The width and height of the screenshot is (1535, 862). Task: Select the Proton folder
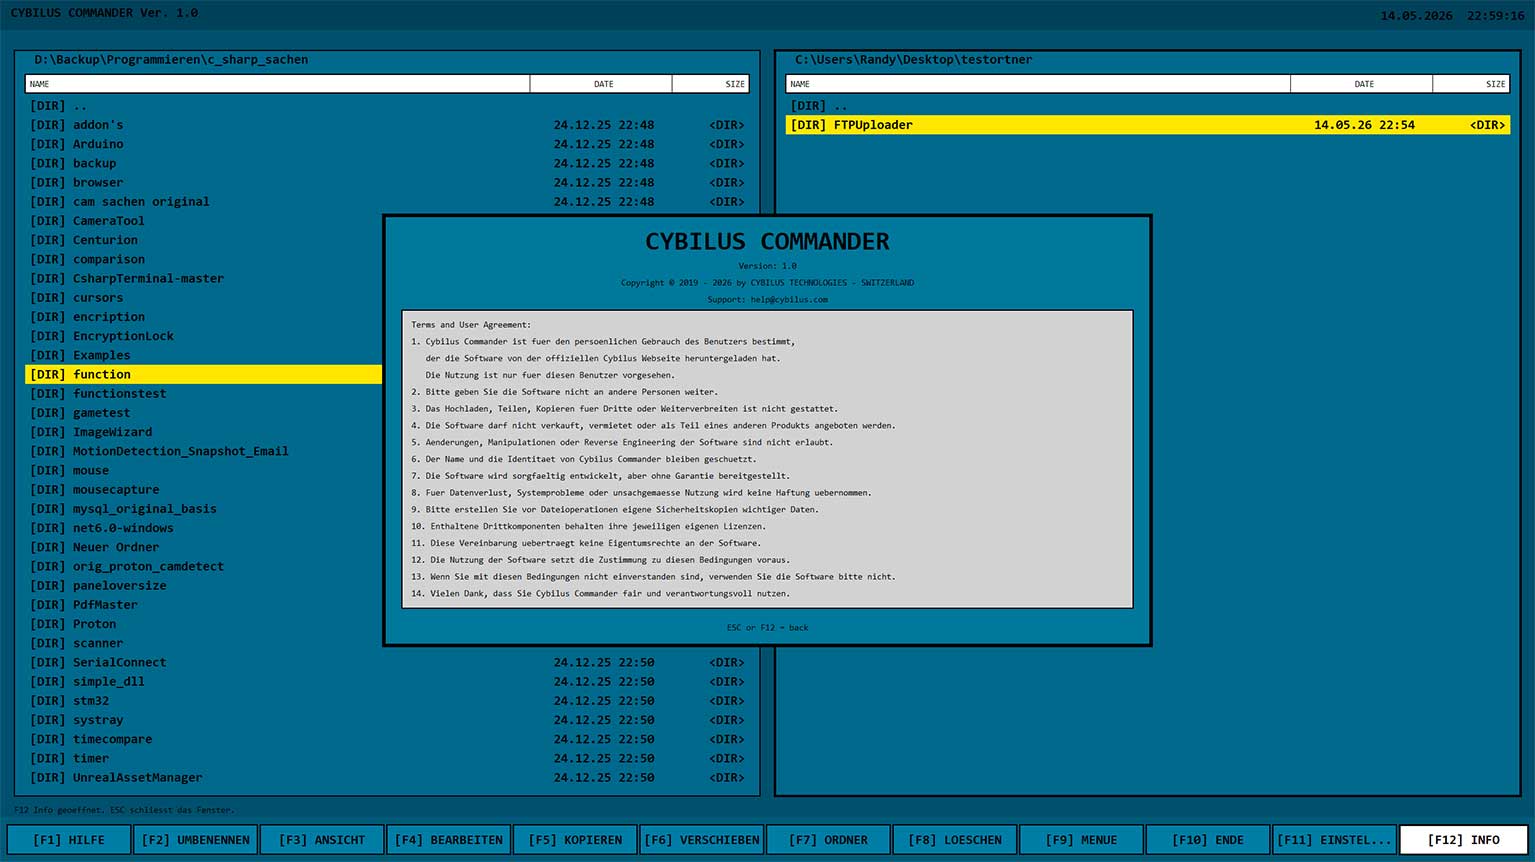pos(204,624)
